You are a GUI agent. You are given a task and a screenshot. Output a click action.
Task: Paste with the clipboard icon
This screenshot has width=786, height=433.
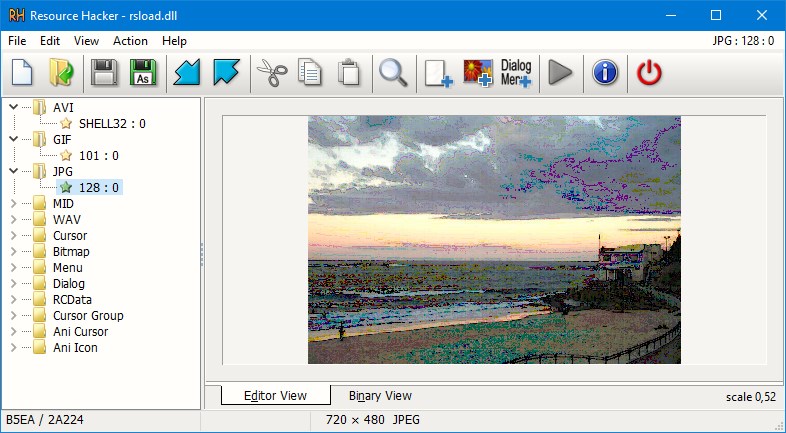348,73
